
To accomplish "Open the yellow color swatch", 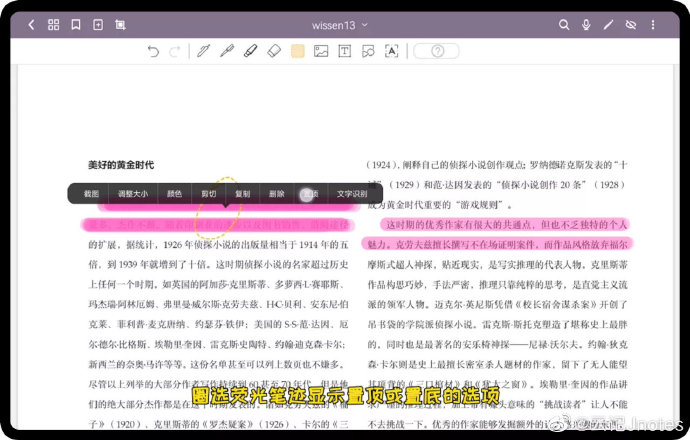I will tap(298, 51).
